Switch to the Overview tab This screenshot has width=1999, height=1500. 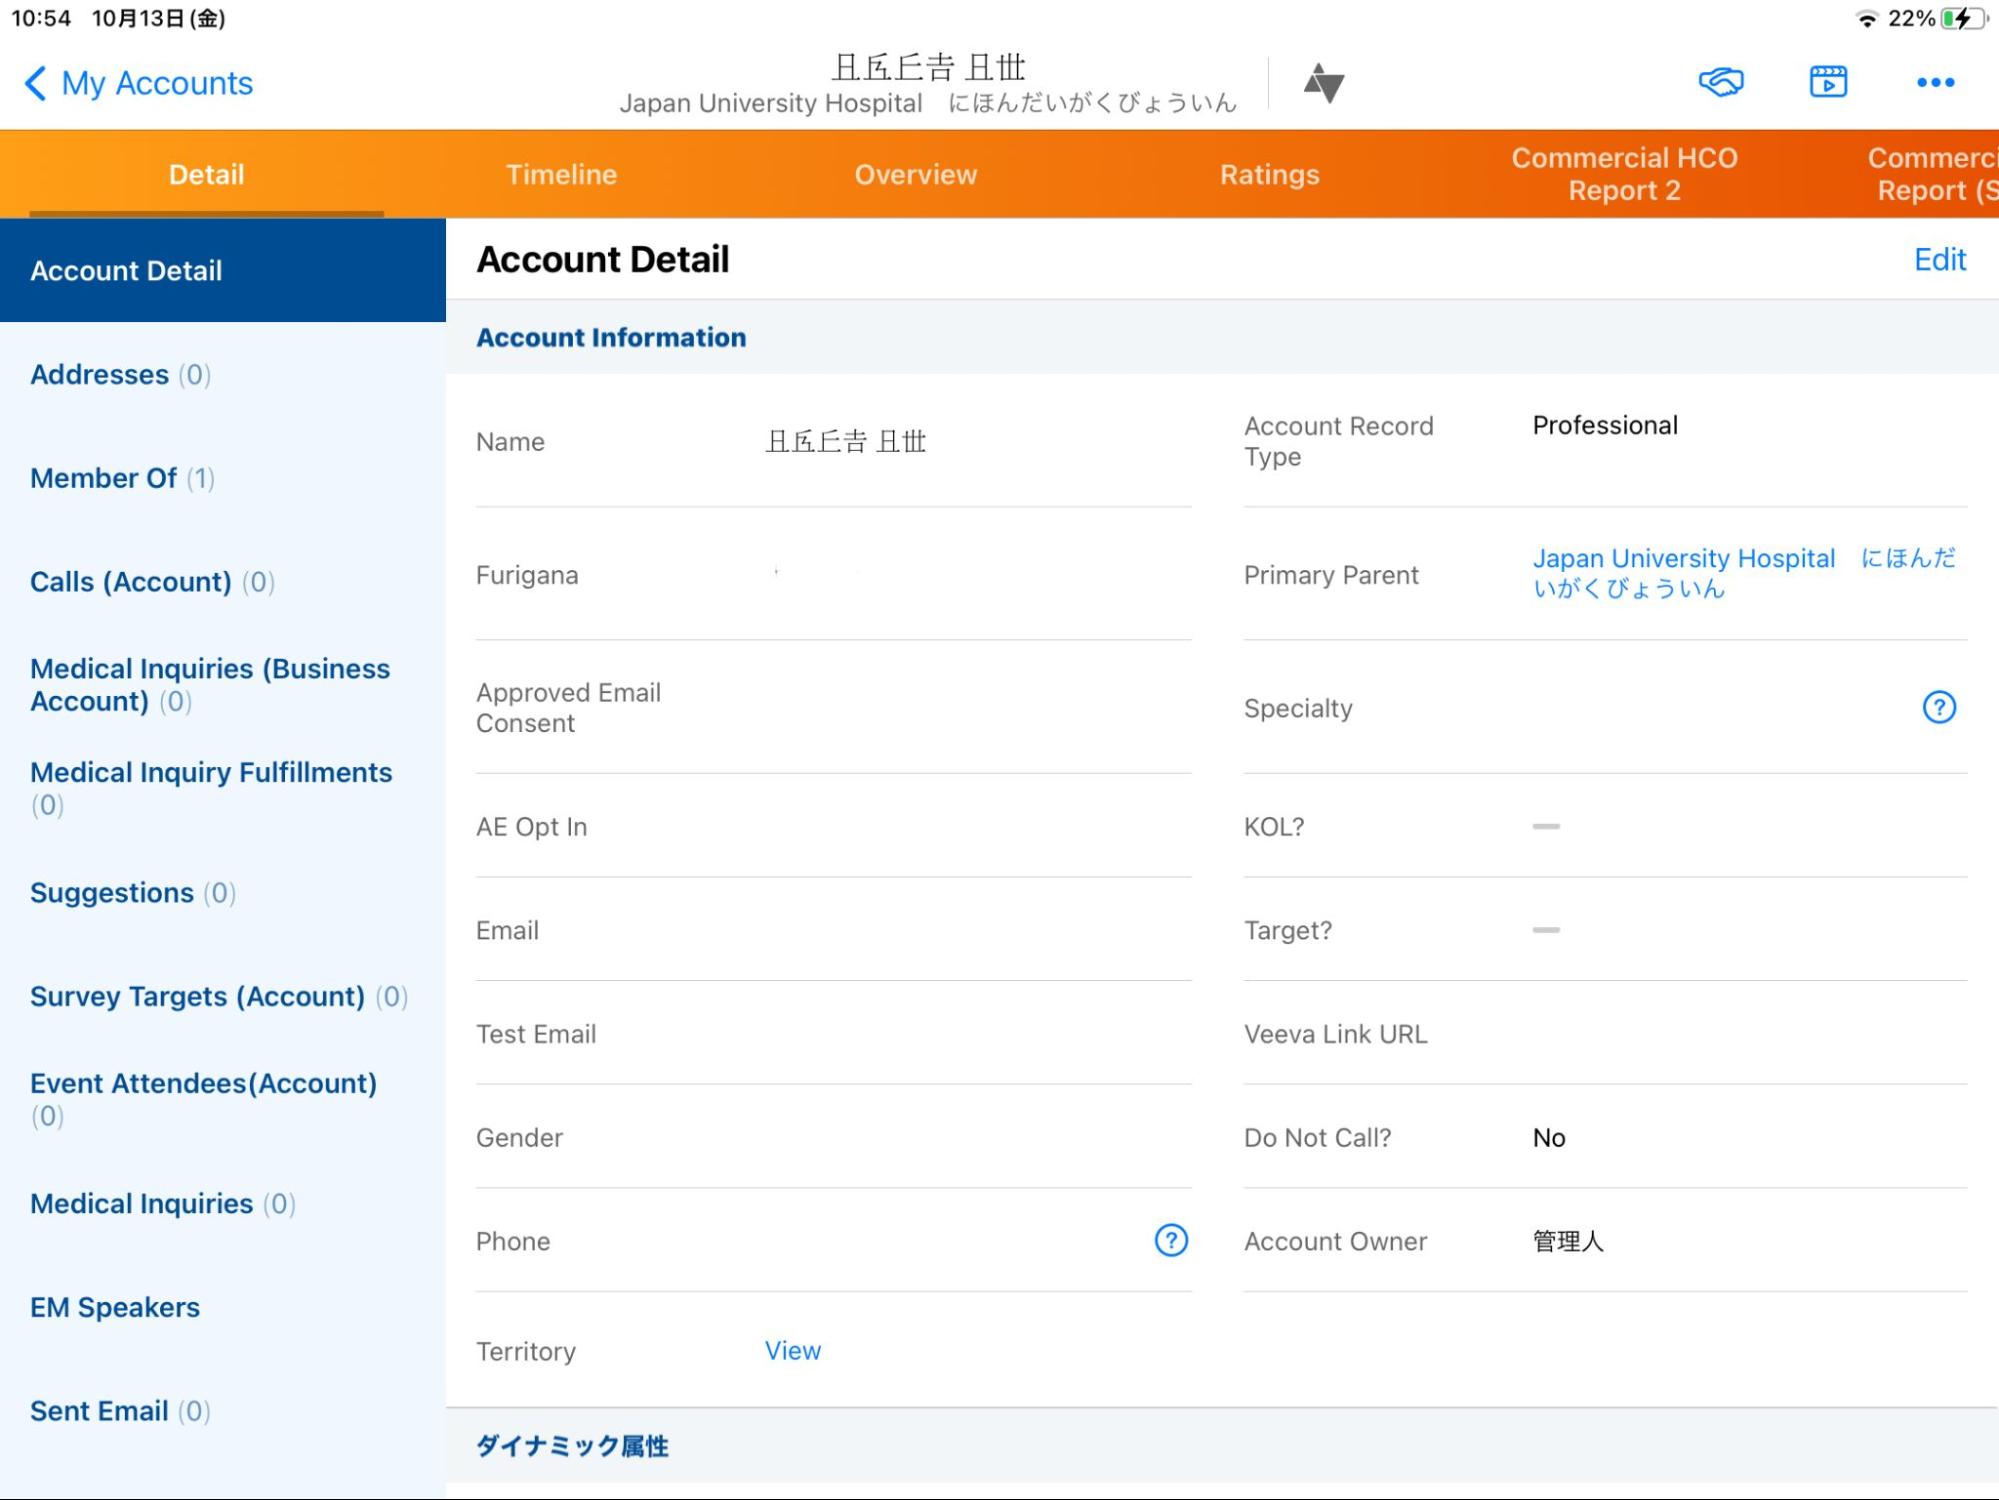pyautogui.click(x=915, y=174)
